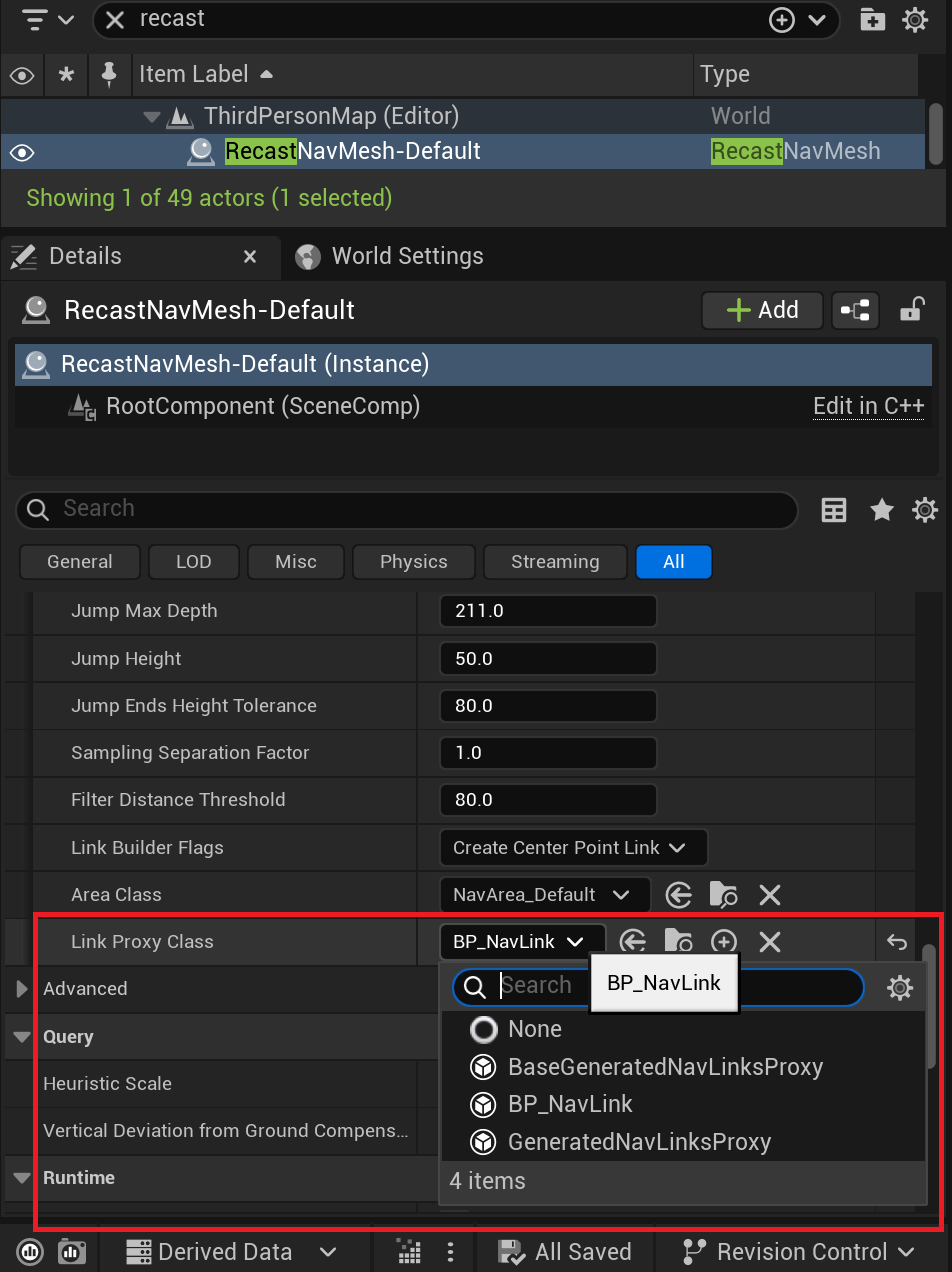Click Filter Distance Threshold value field

click(x=548, y=800)
